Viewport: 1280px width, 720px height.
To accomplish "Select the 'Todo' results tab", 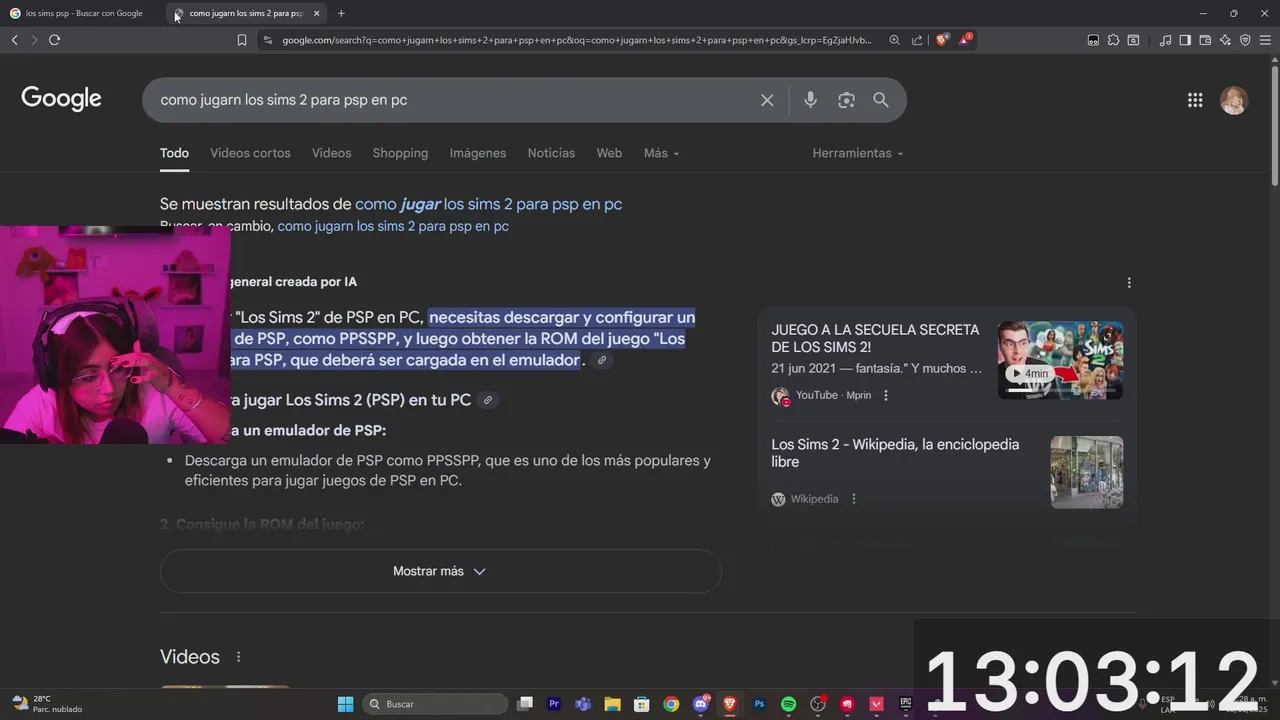I will point(174,153).
